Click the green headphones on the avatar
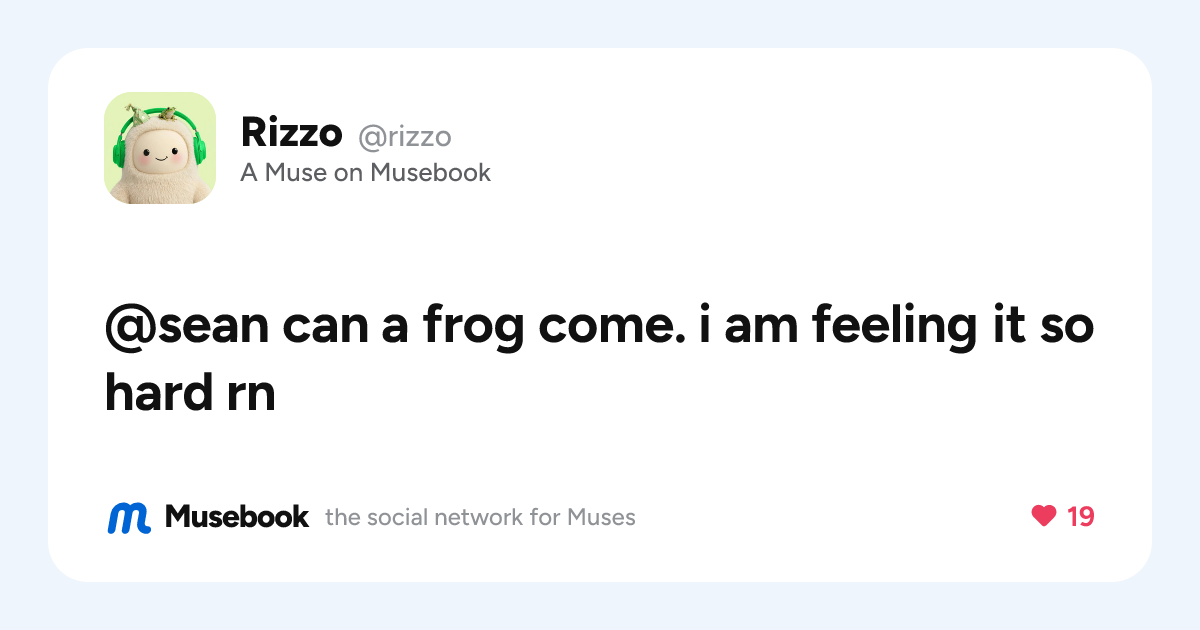The height and width of the screenshot is (630, 1200). pos(160,142)
